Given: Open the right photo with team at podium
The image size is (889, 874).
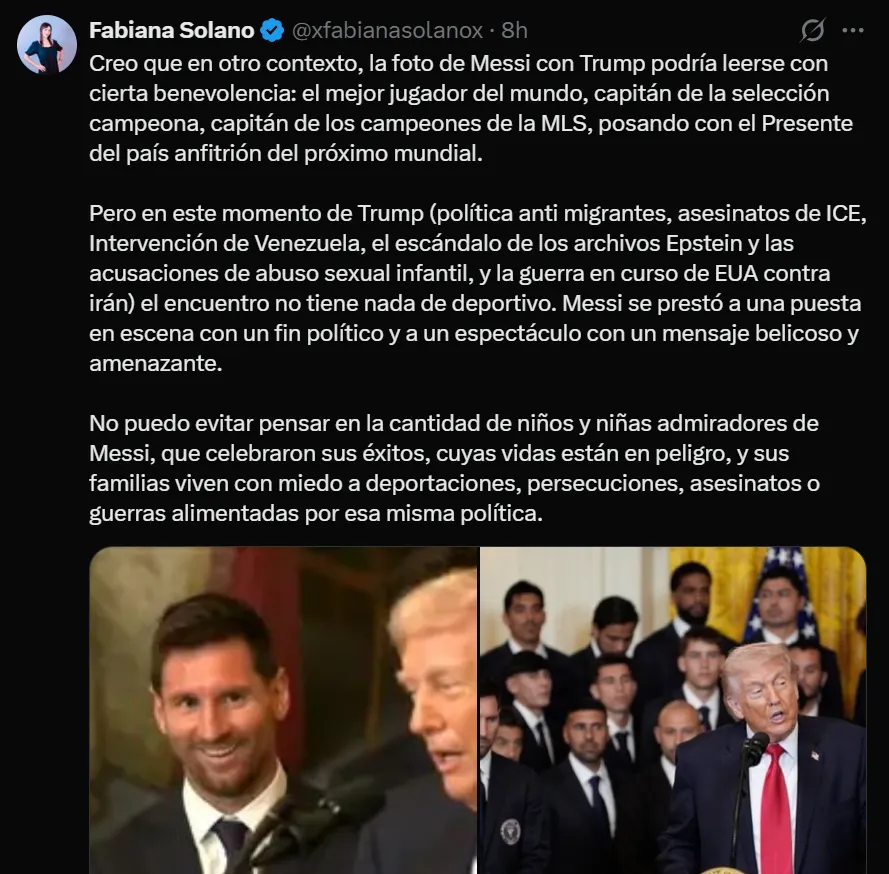Looking at the screenshot, I should click(673, 710).
